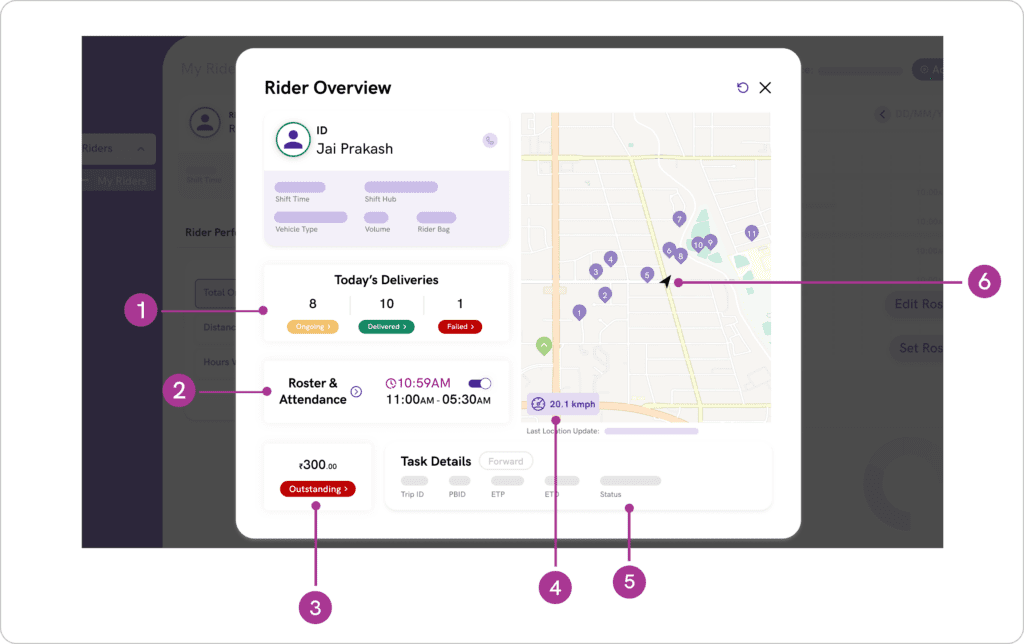This screenshot has height=644, width=1024.
Task: Select map delivery pin 1
Action: click(x=579, y=313)
